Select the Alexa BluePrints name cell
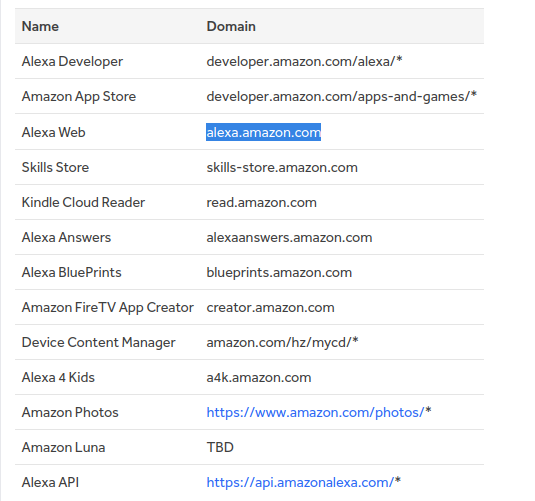 point(72,272)
